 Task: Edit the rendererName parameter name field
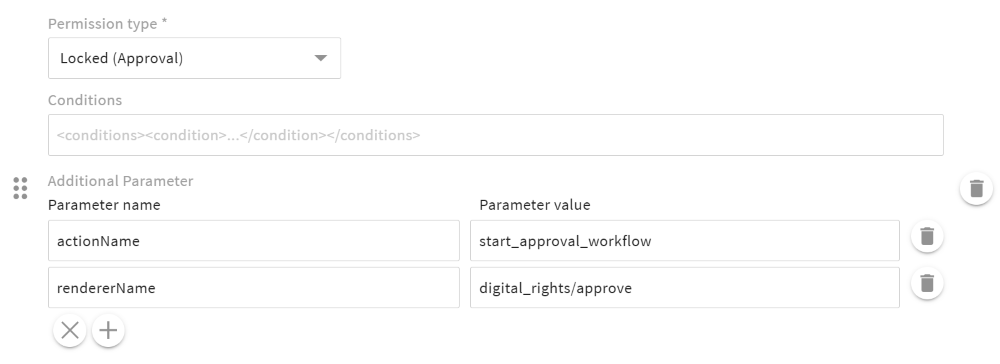click(x=254, y=288)
